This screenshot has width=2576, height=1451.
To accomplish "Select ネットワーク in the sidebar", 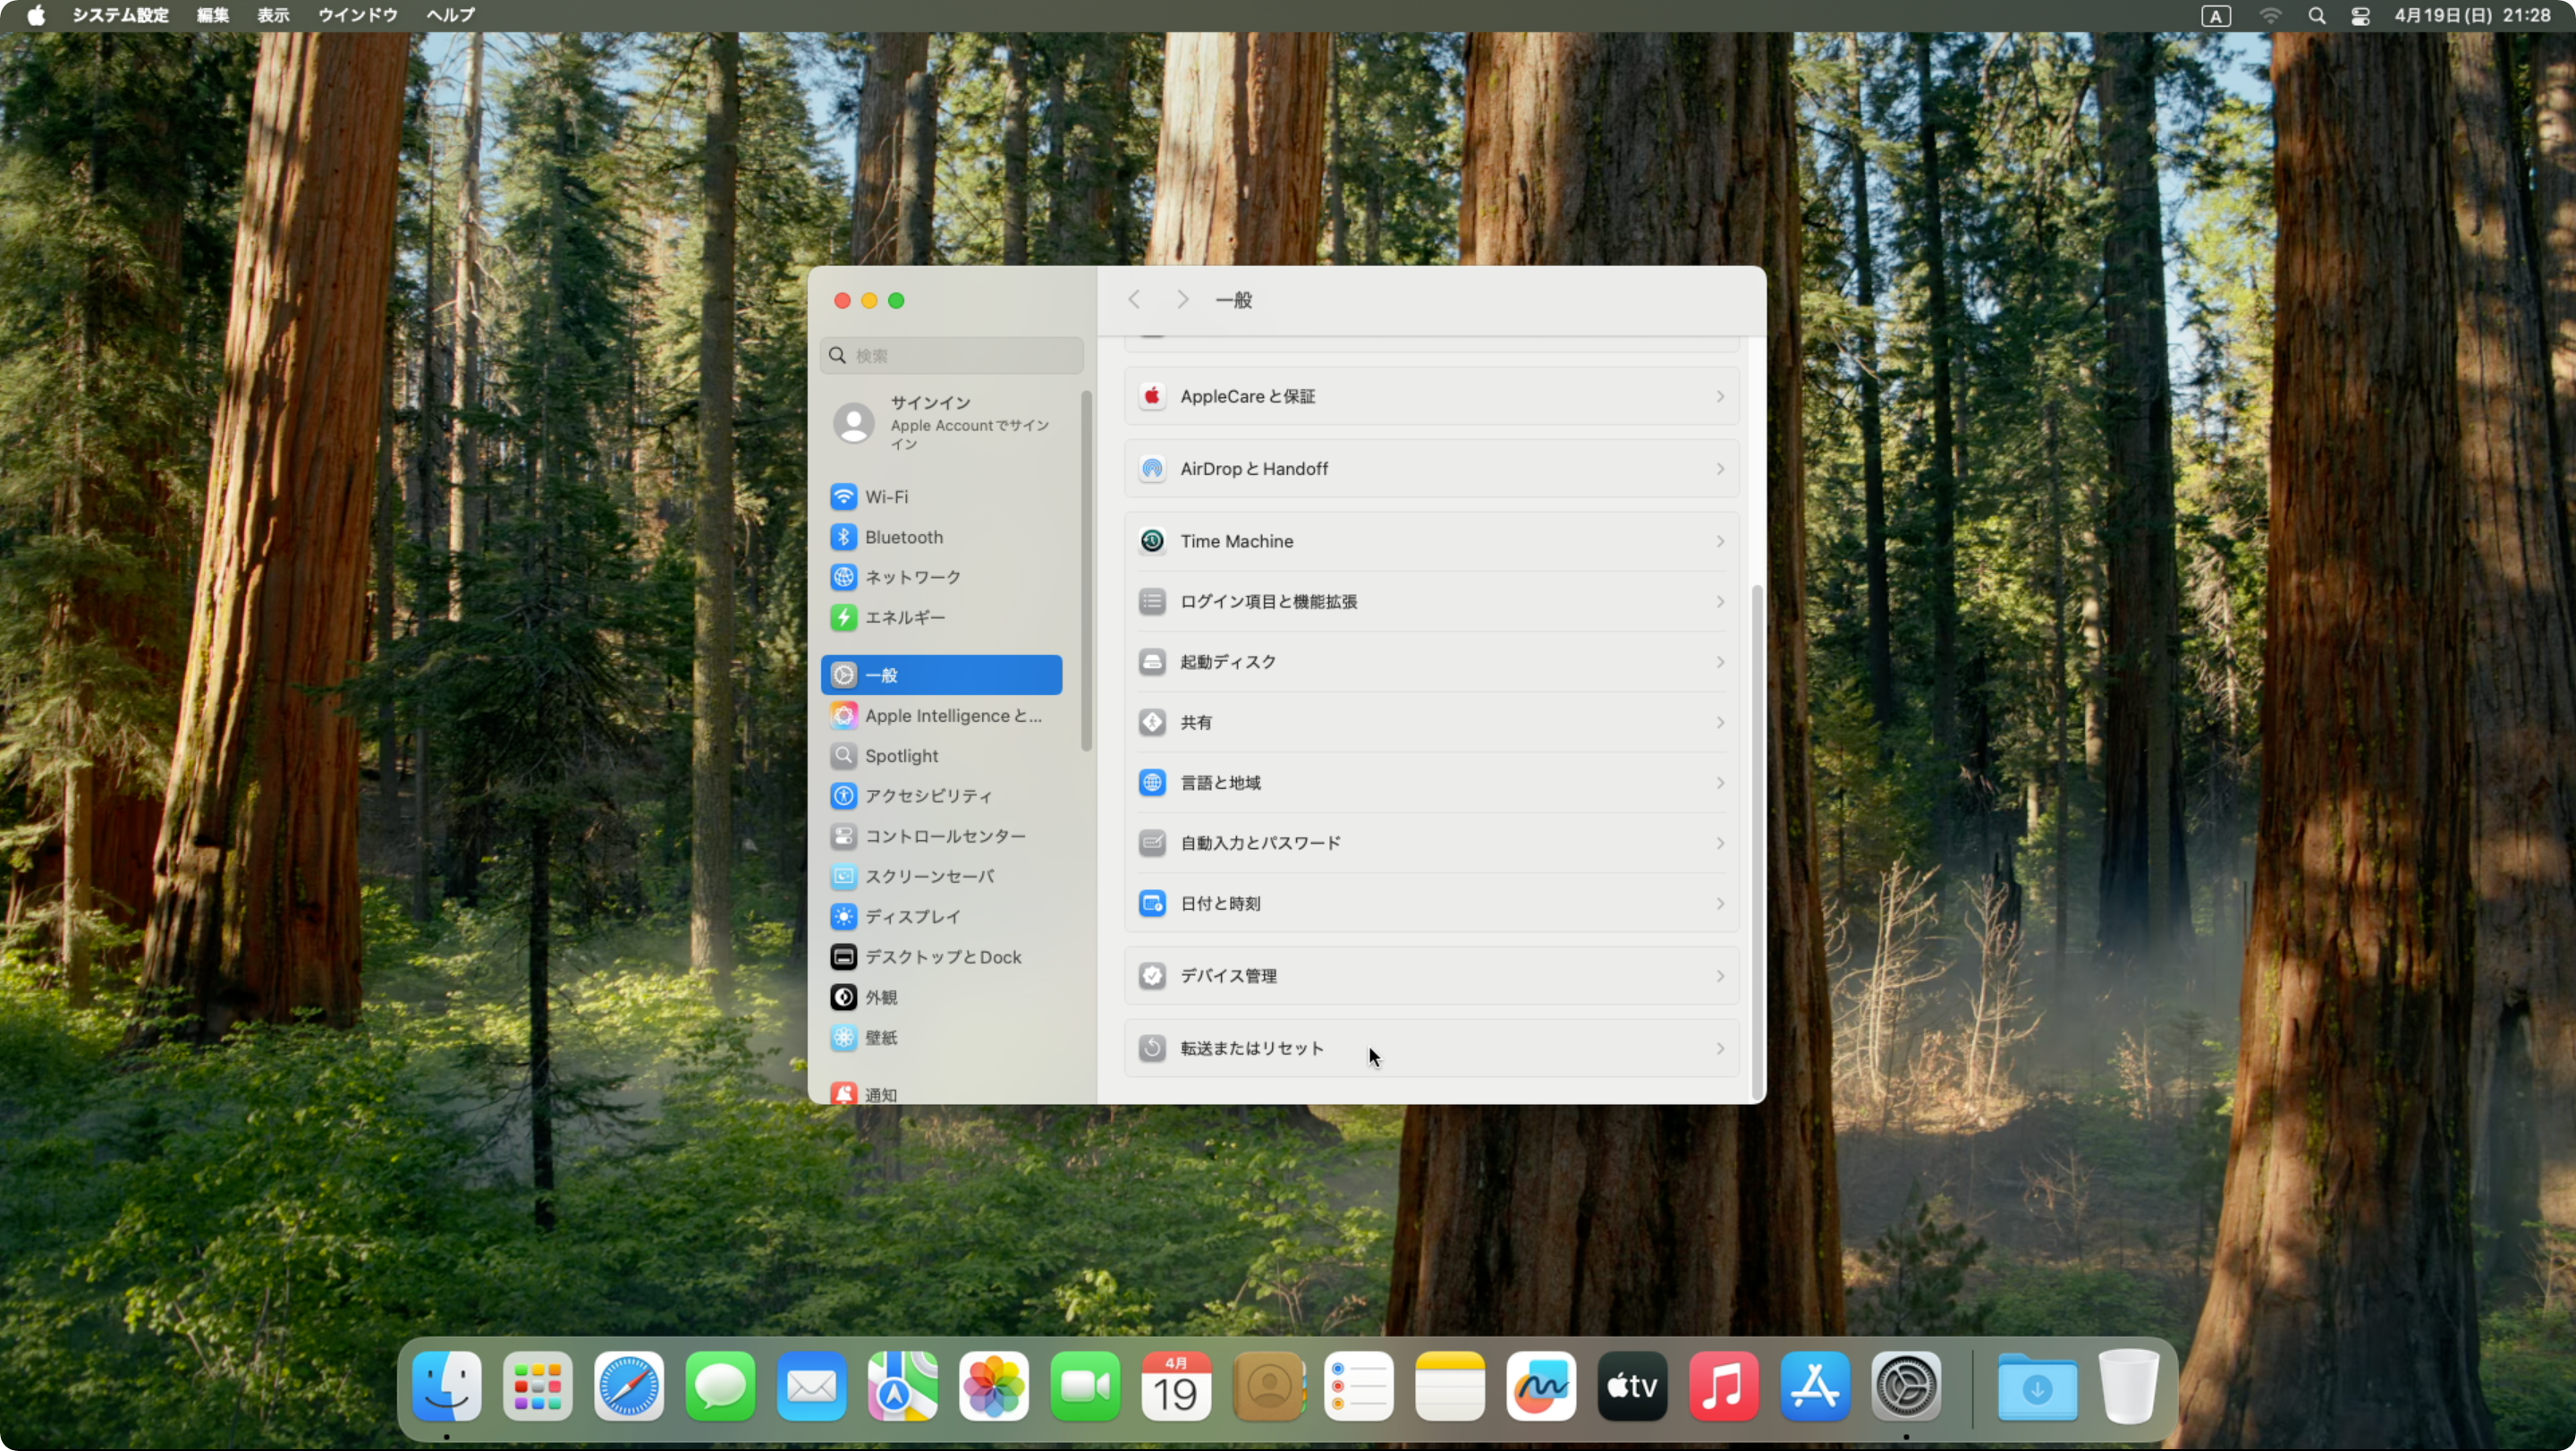I will [941, 577].
